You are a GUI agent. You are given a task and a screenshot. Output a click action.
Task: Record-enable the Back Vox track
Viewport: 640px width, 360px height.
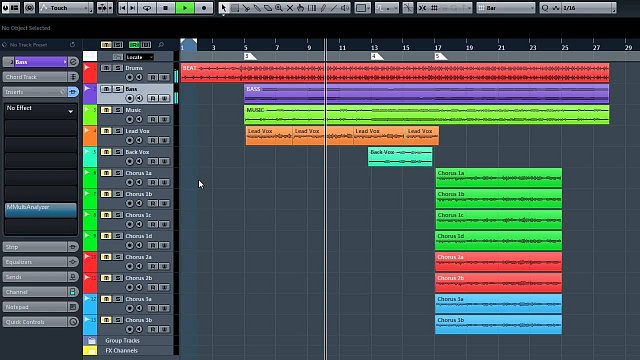pos(129,161)
